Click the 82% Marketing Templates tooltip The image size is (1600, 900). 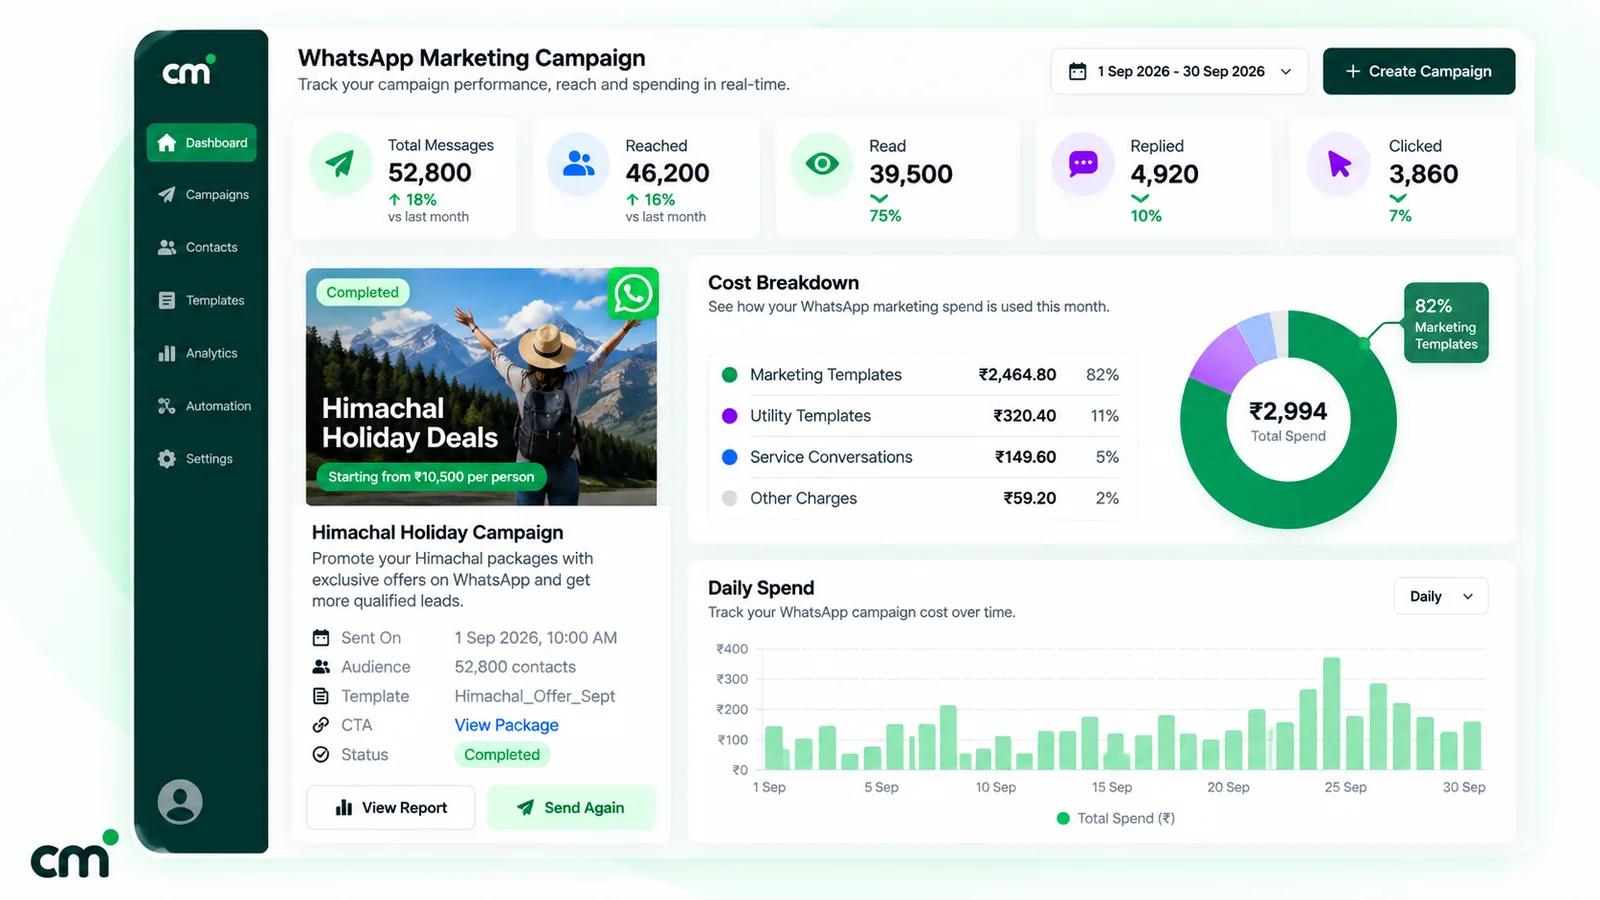(x=1446, y=323)
